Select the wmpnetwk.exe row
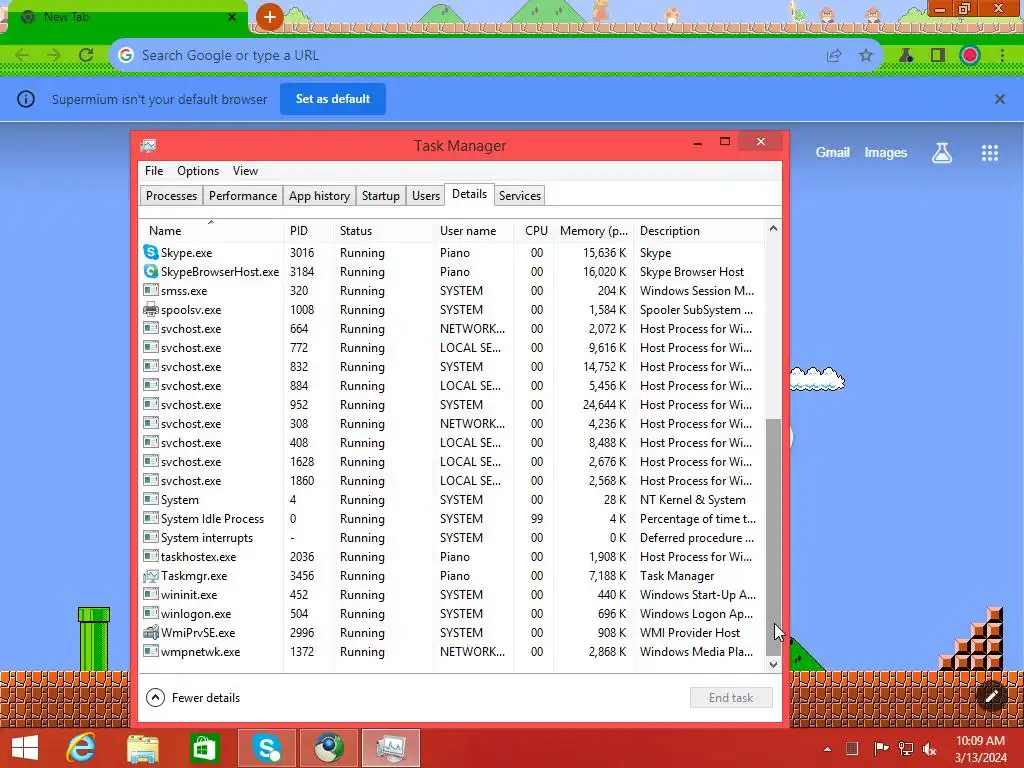 [x=452, y=652]
